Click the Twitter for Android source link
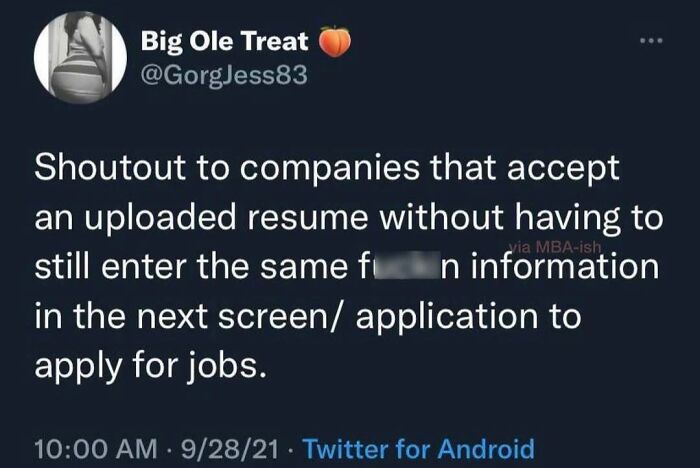Image resolution: width=700 pixels, height=468 pixels. [x=419, y=449]
